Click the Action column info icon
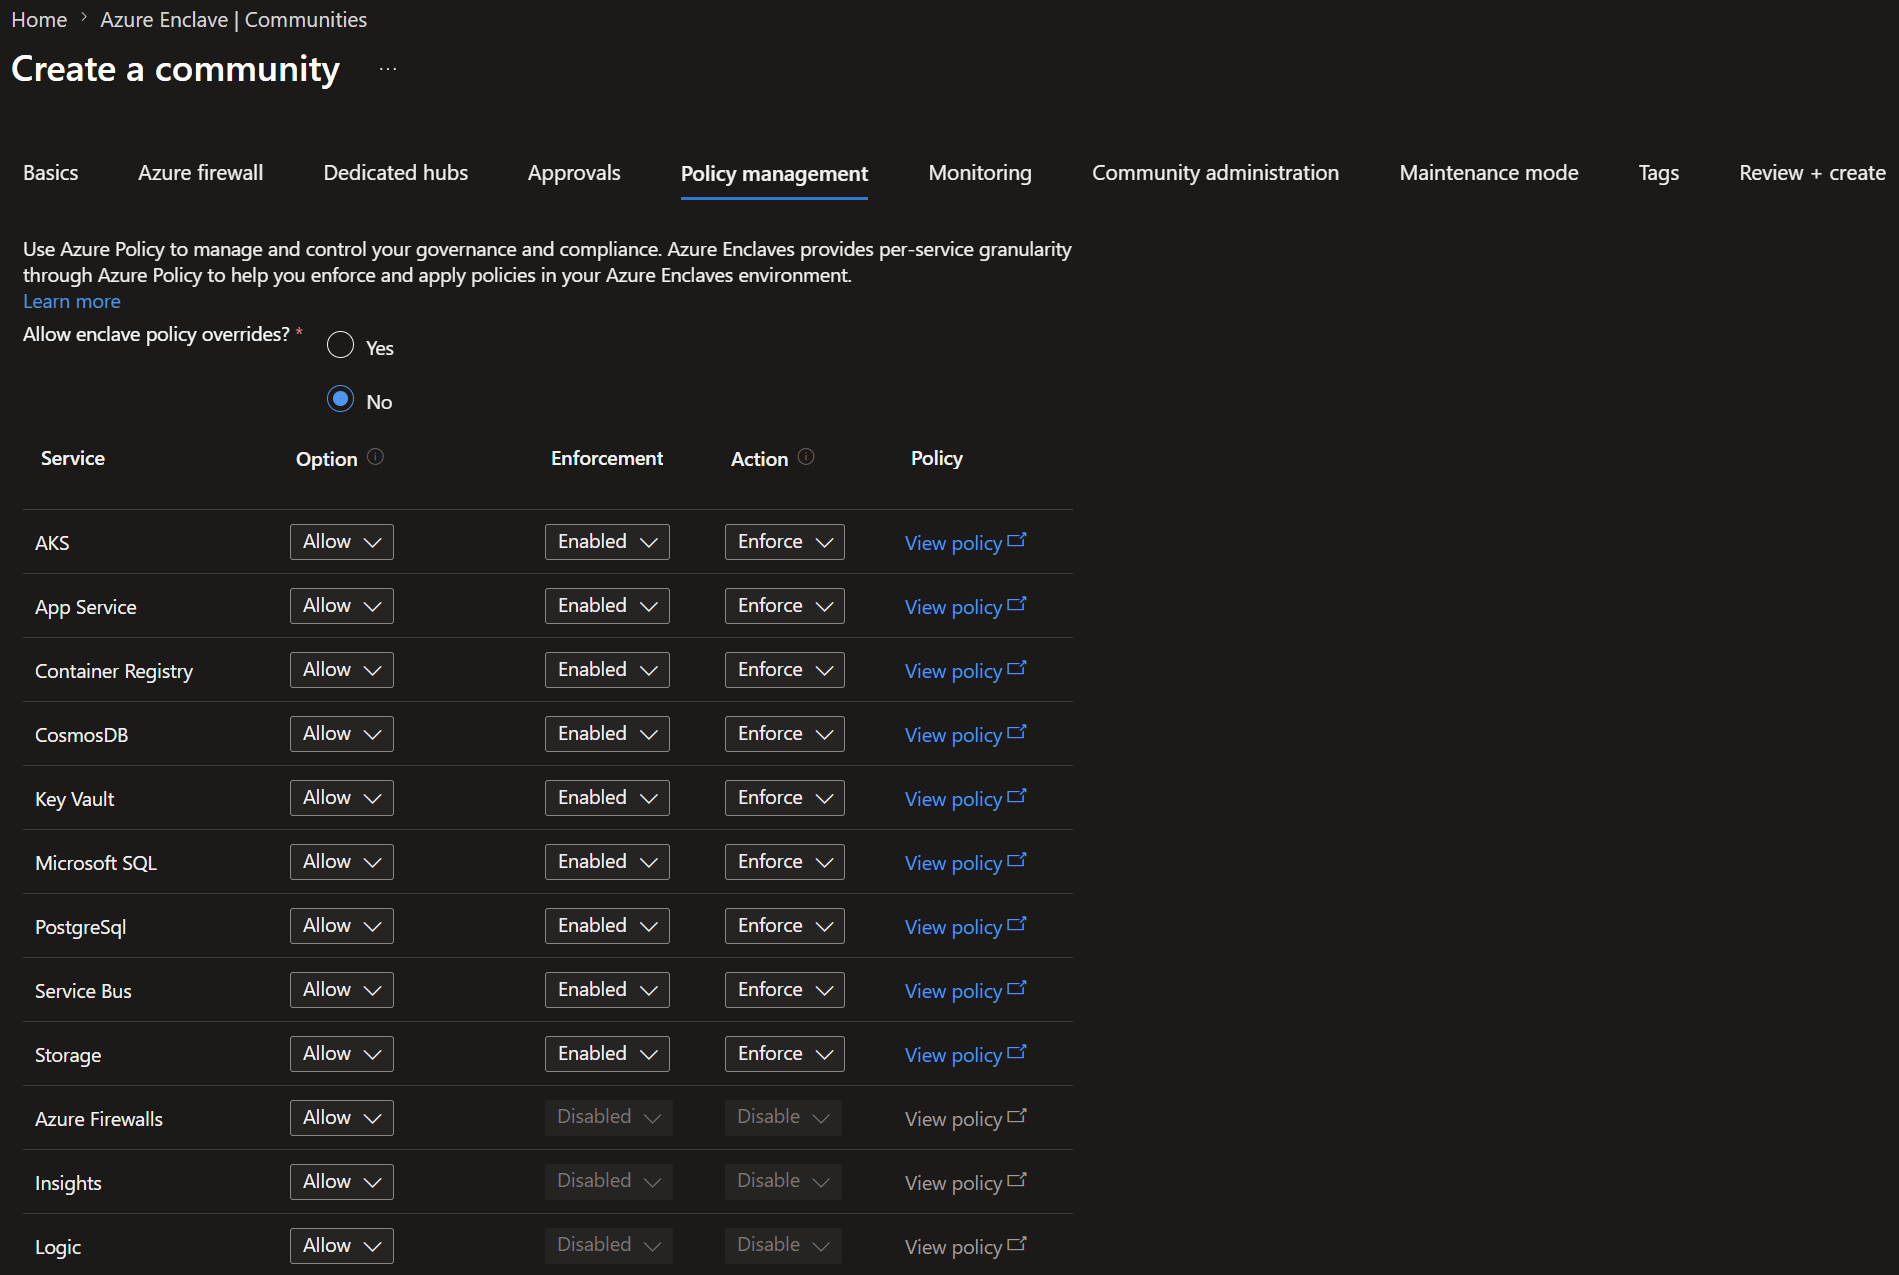This screenshot has height=1275, width=1899. pos(806,457)
